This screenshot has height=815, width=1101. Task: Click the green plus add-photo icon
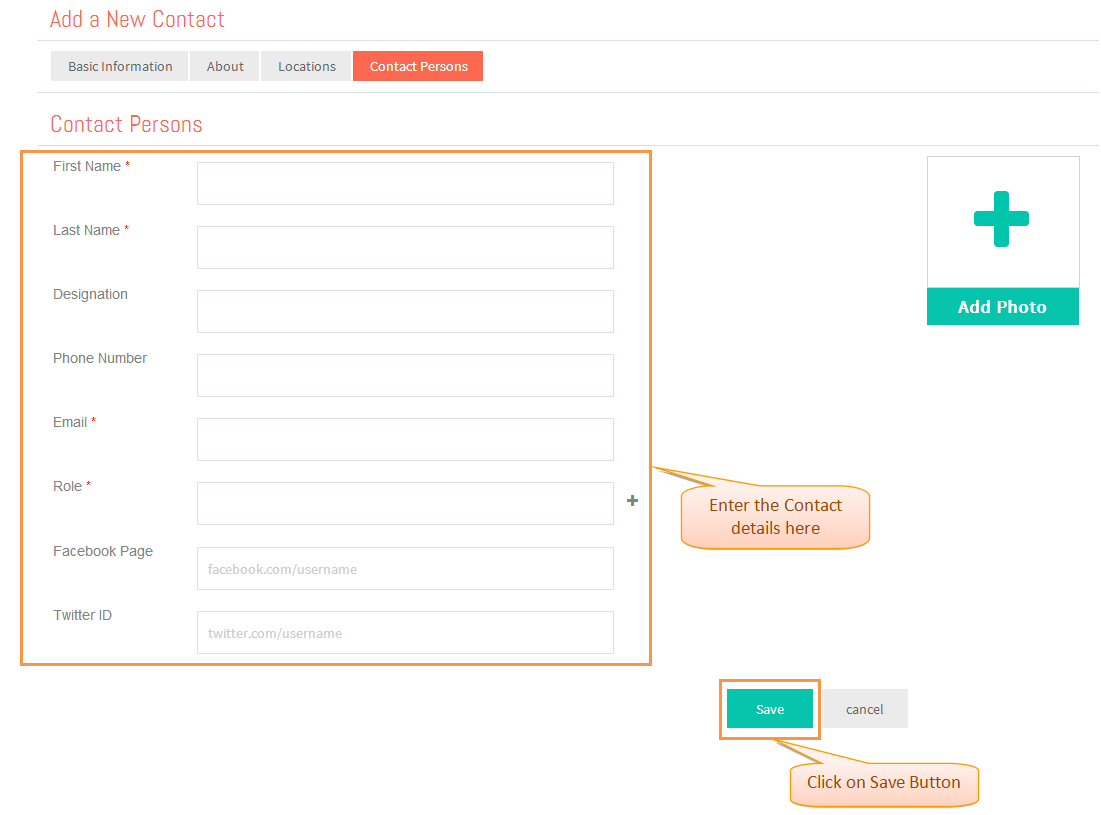(1001, 219)
